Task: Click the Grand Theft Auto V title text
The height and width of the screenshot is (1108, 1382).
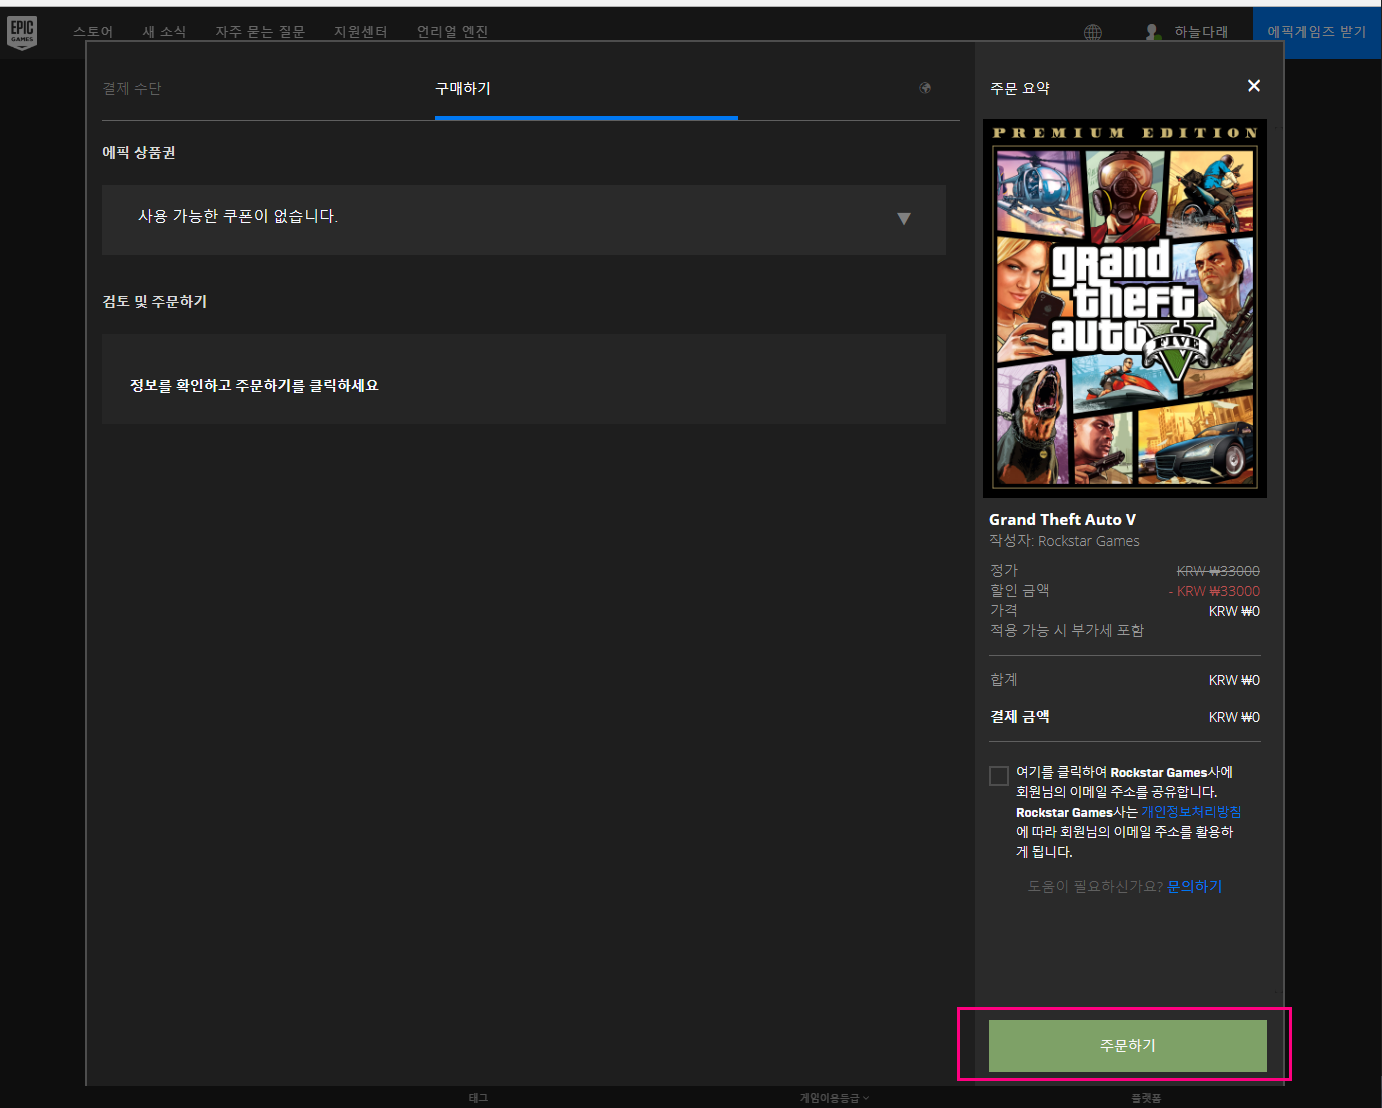Action: click(1062, 520)
